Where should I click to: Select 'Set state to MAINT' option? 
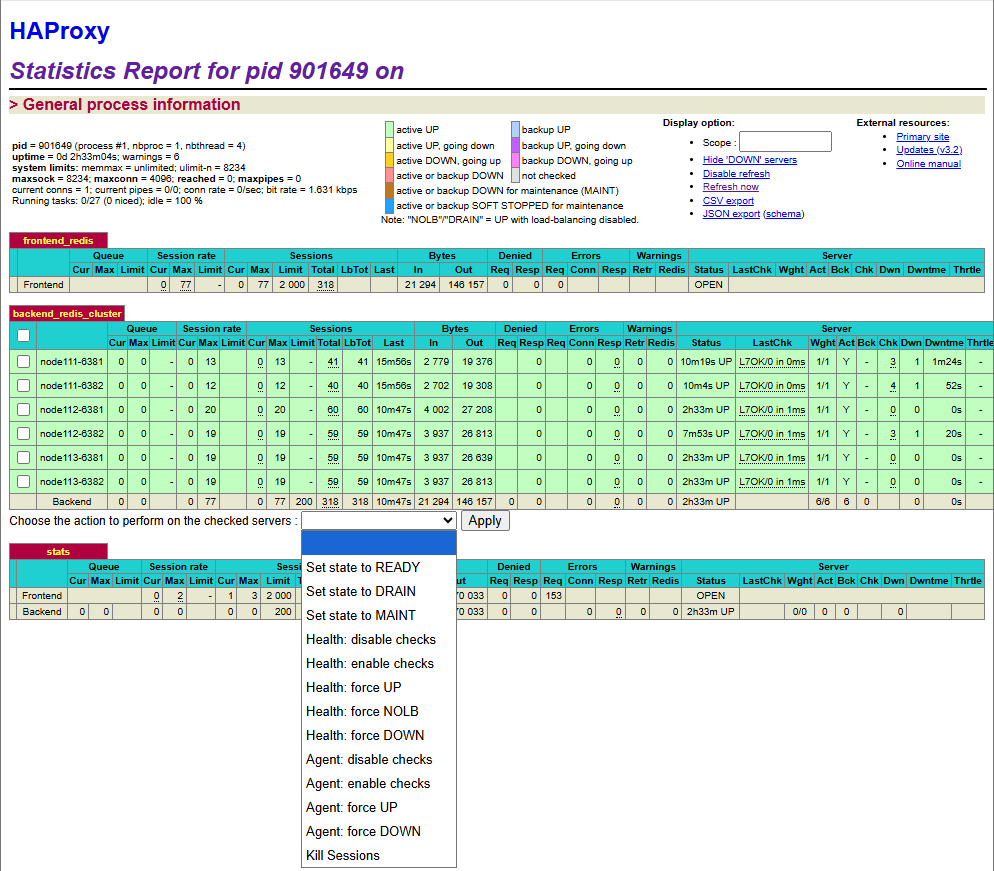click(x=379, y=616)
